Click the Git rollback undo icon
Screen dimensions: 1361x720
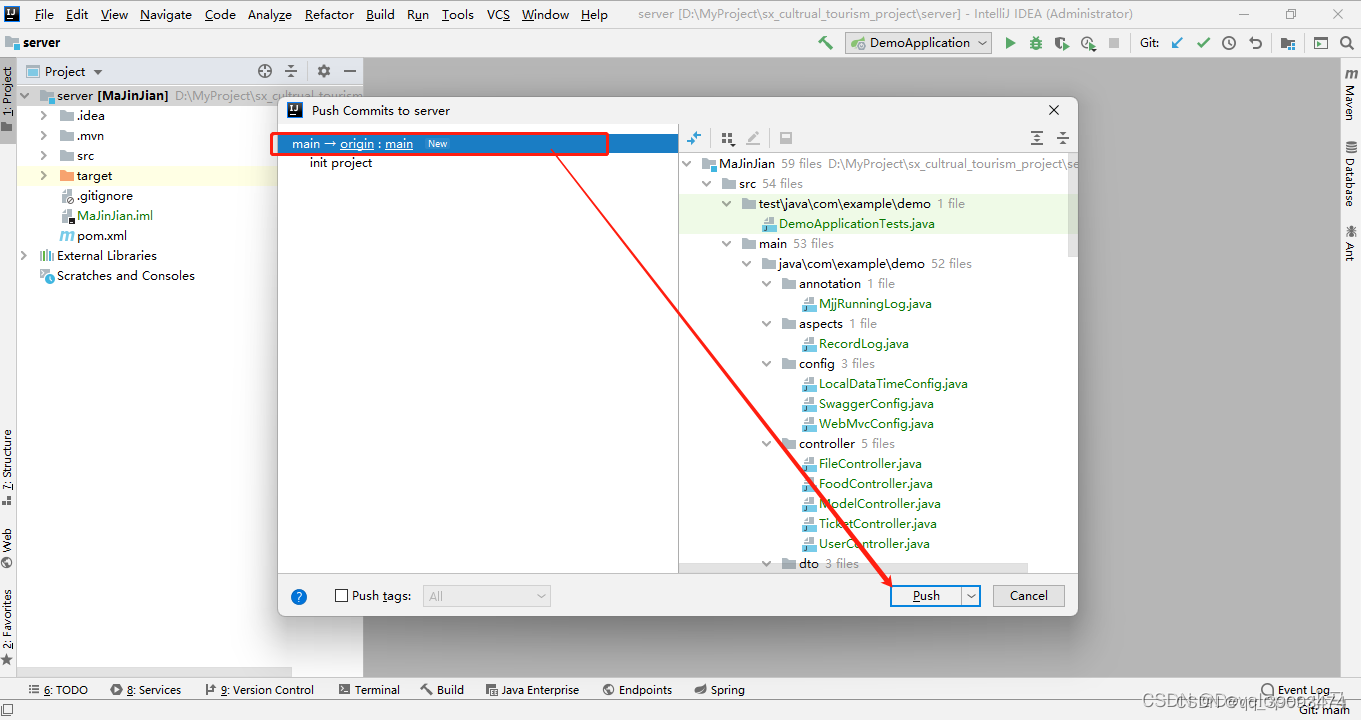coord(1255,43)
